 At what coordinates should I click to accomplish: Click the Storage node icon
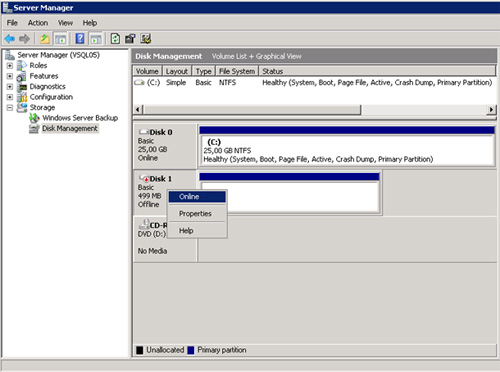22,107
